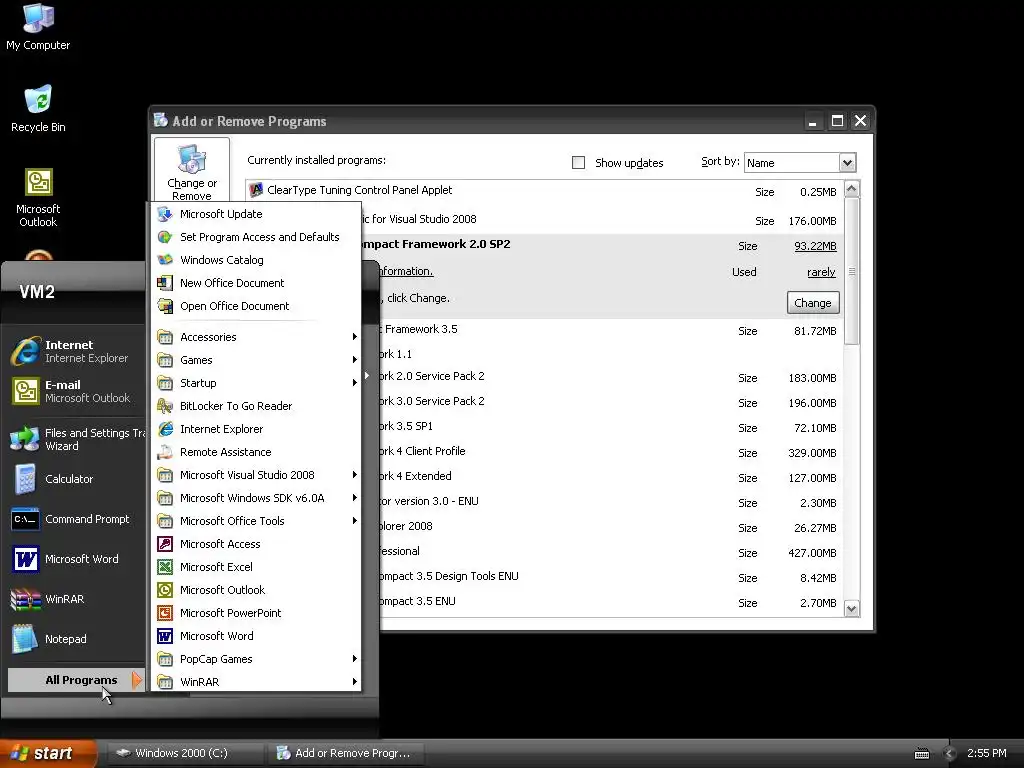Select the 4 Client Profile row
Viewport: 1024px width, 768px height.
tap(545, 453)
